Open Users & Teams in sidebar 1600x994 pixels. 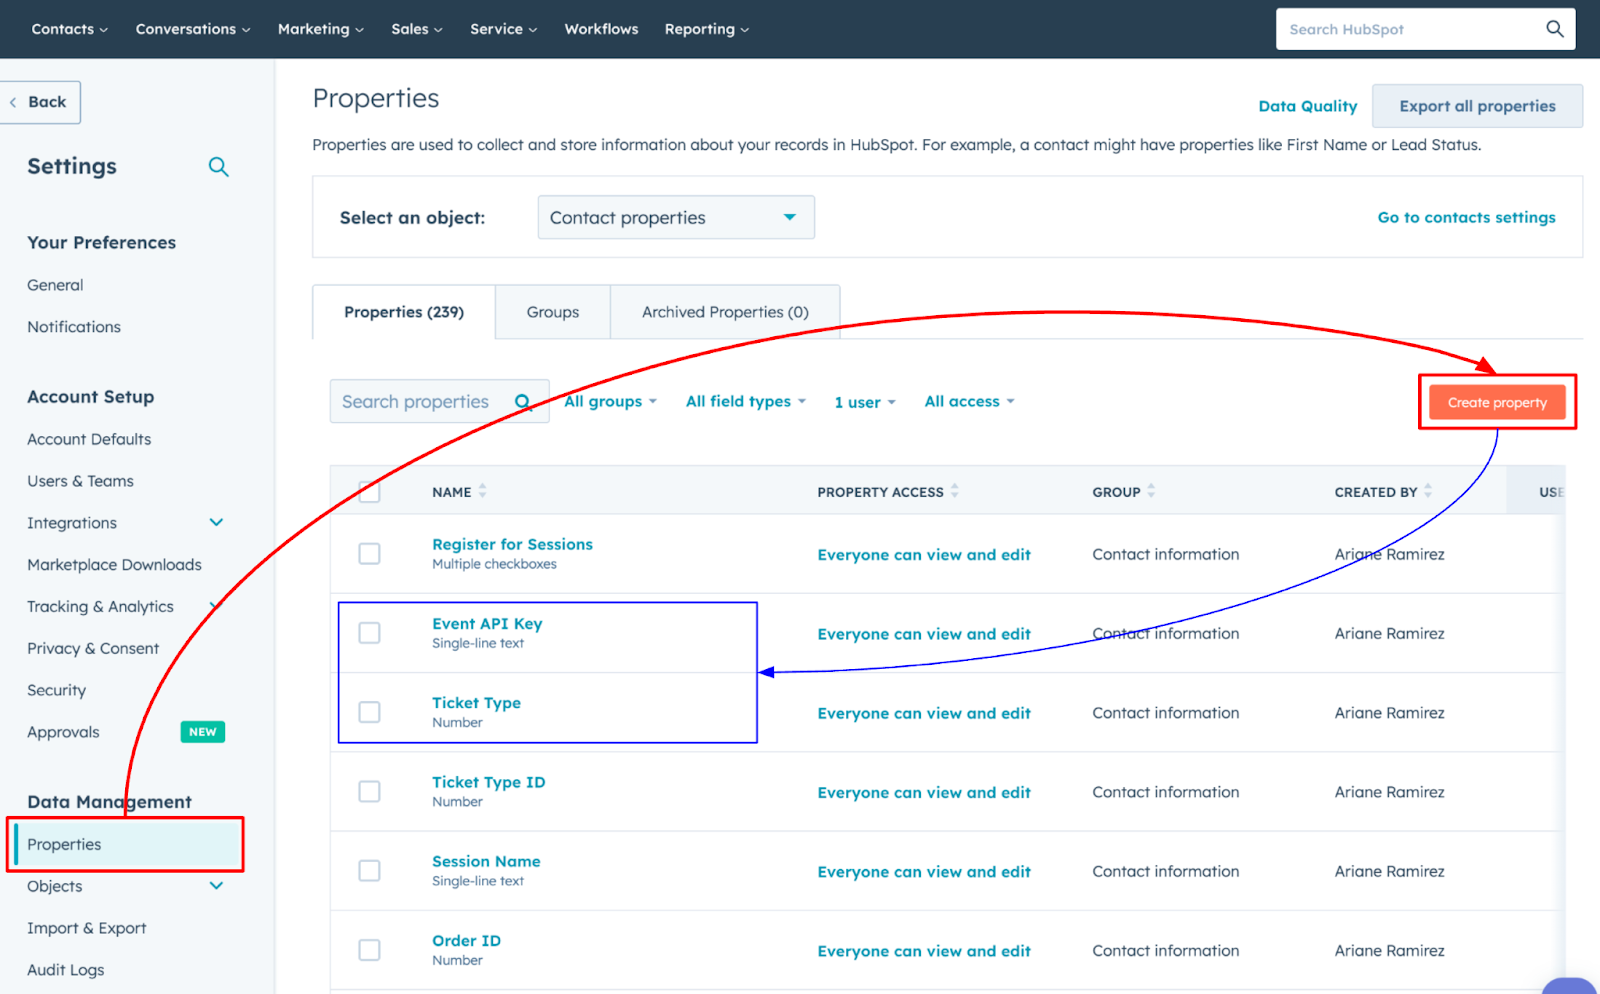pyautogui.click(x=80, y=481)
